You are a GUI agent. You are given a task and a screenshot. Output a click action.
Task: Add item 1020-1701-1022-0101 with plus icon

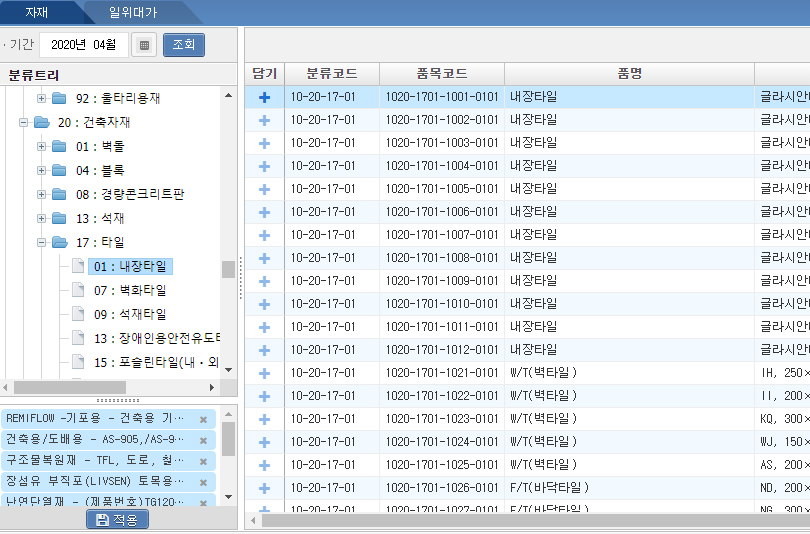tap(264, 396)
